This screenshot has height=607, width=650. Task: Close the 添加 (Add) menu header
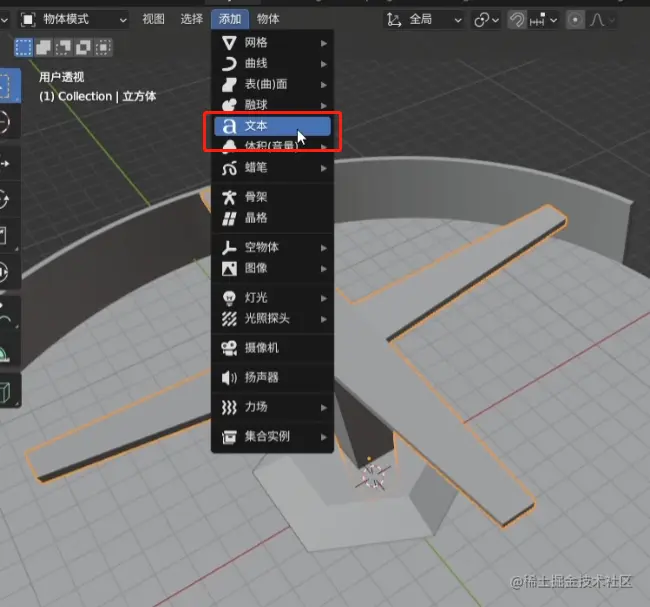(x=230, y=19)
